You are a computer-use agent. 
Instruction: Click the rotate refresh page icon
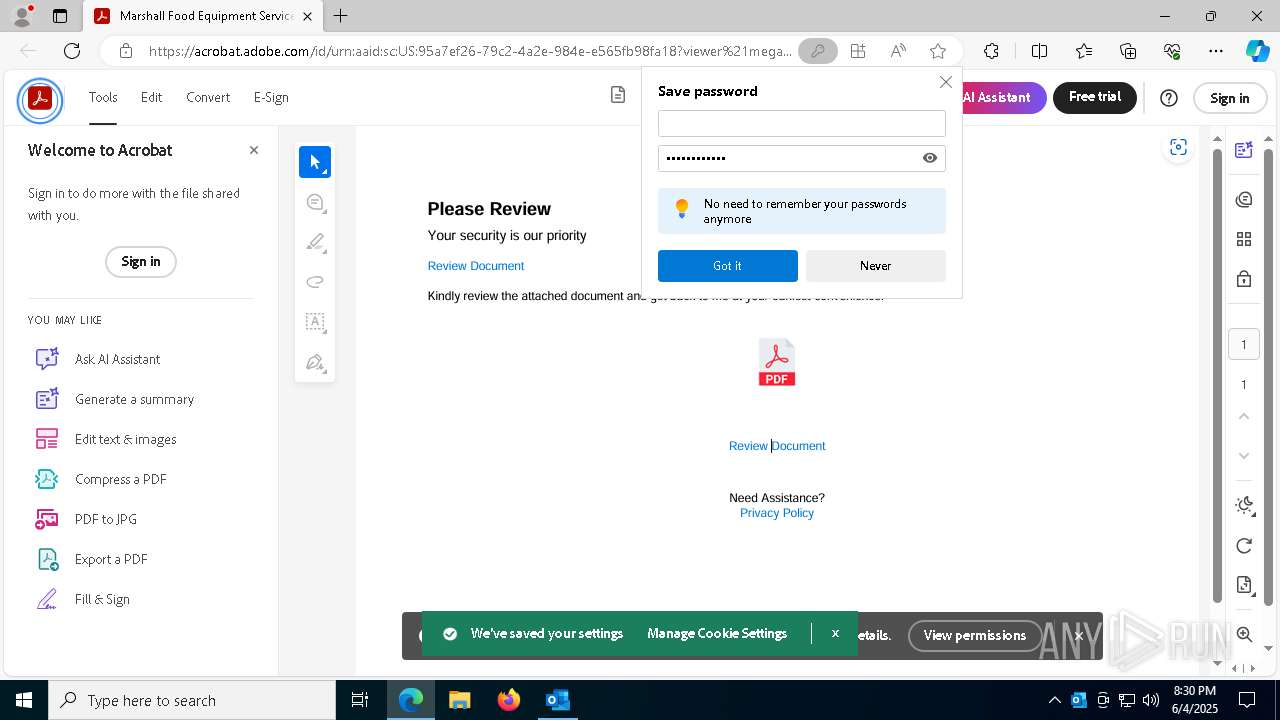(x=1244, y=545)
